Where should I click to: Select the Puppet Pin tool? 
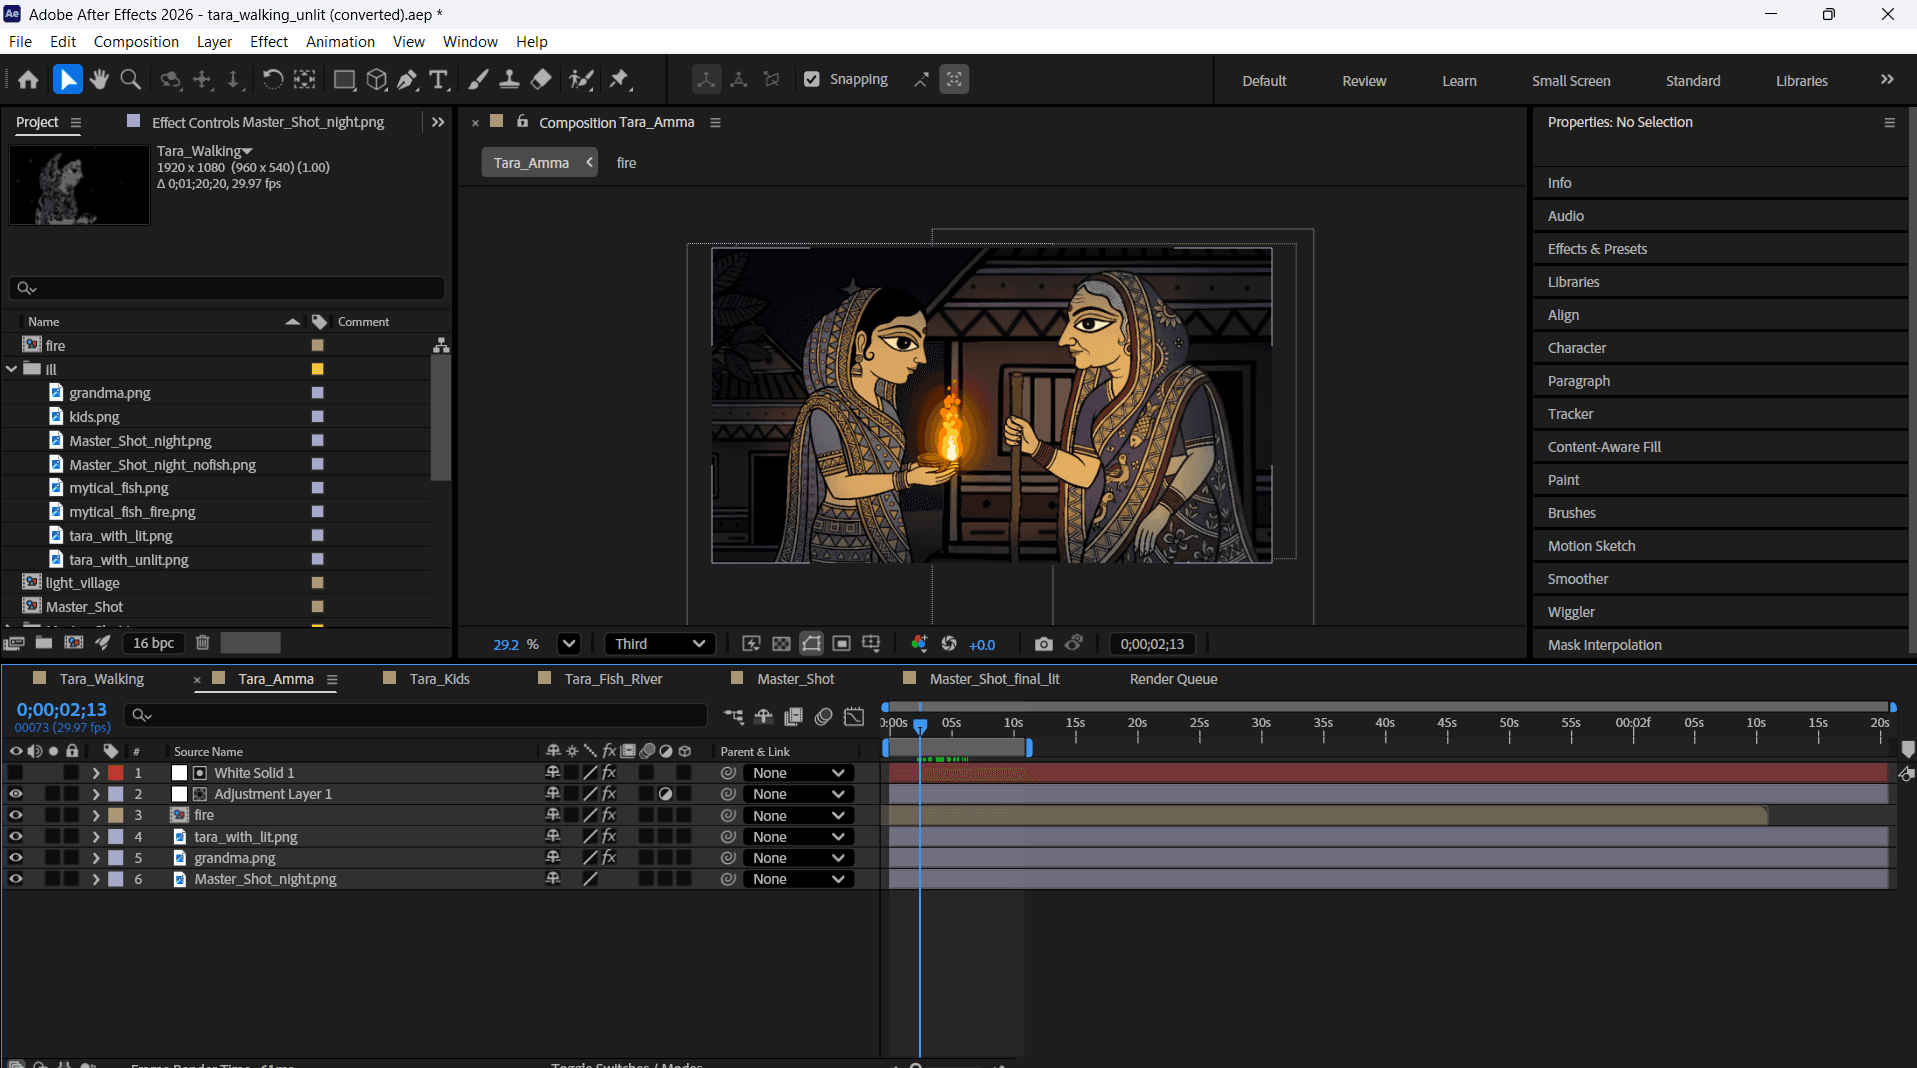pyautogui.click(x=619, y=80)
